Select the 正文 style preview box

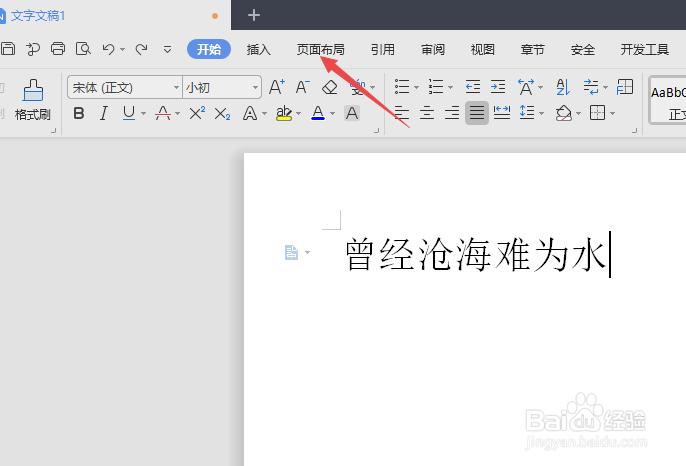pyautogui.click(x=667, y=101)
